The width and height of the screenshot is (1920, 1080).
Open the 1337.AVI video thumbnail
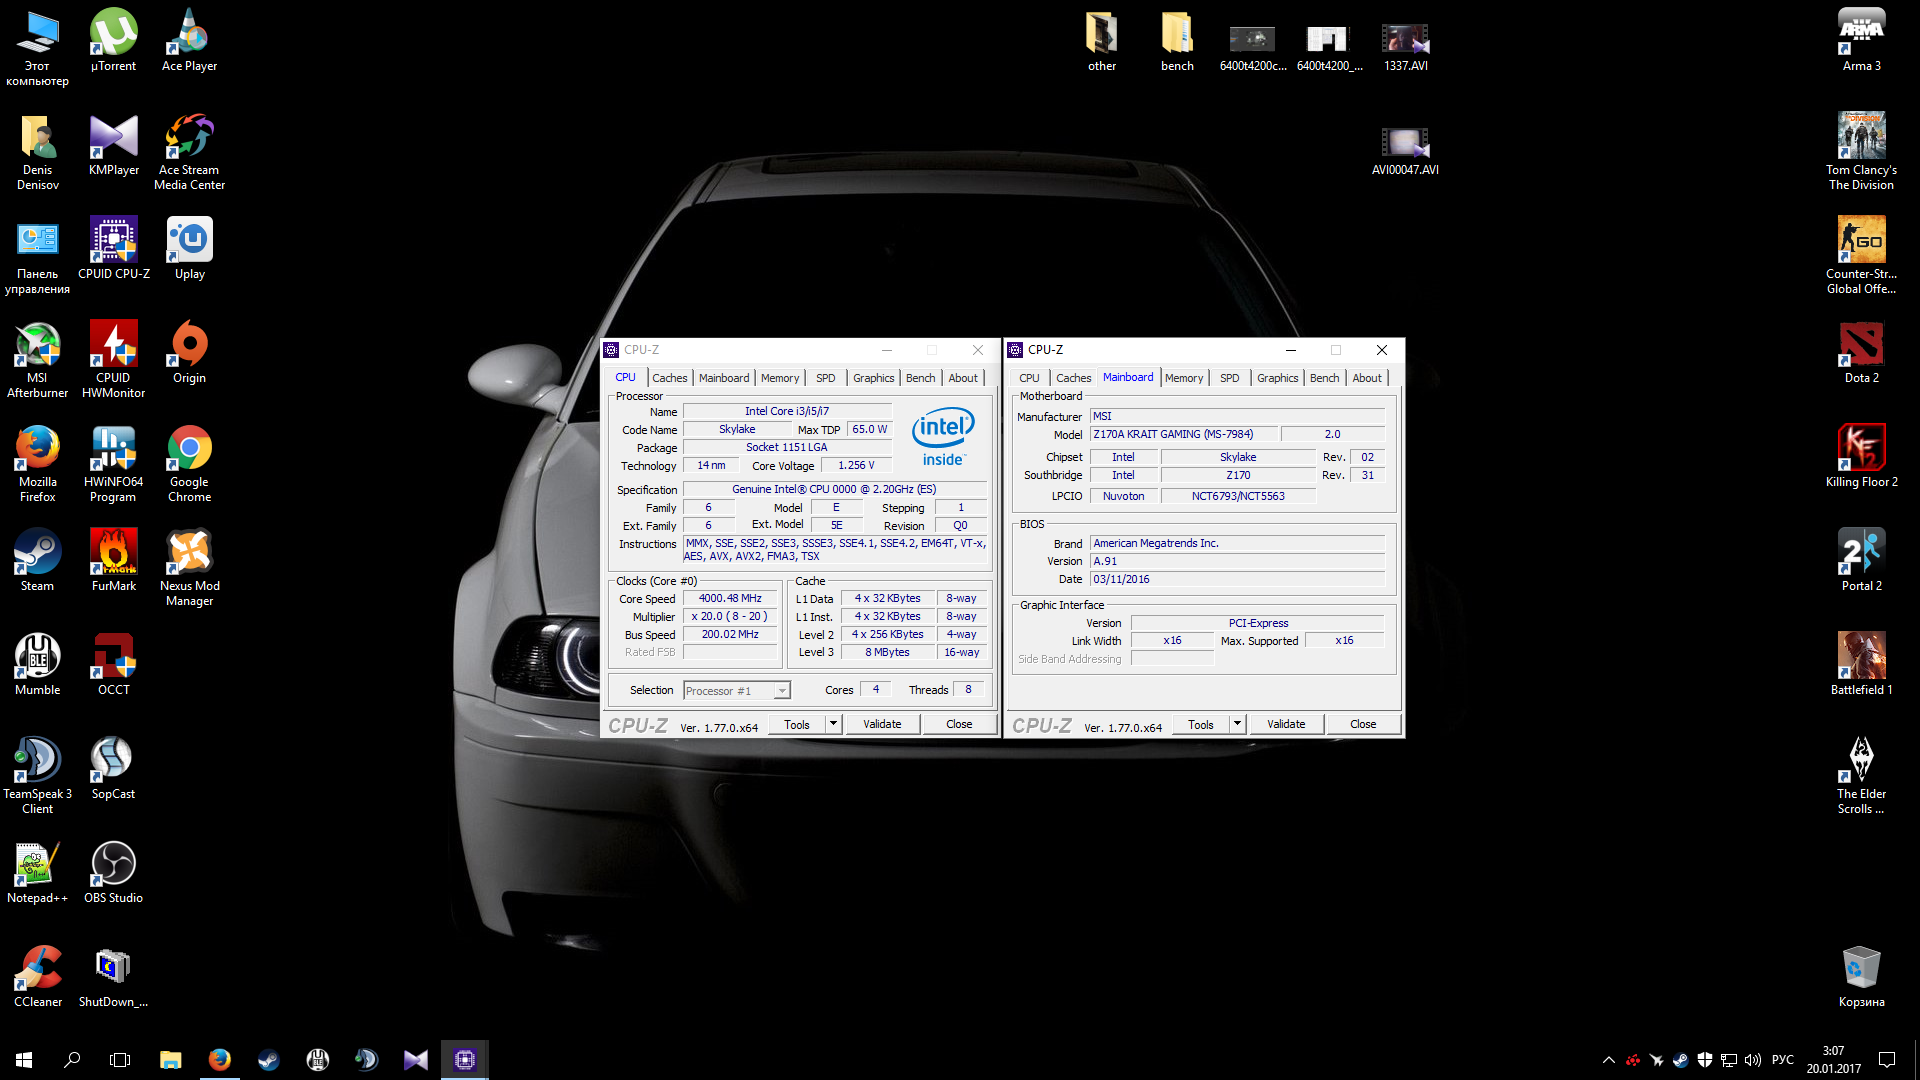1405,40
